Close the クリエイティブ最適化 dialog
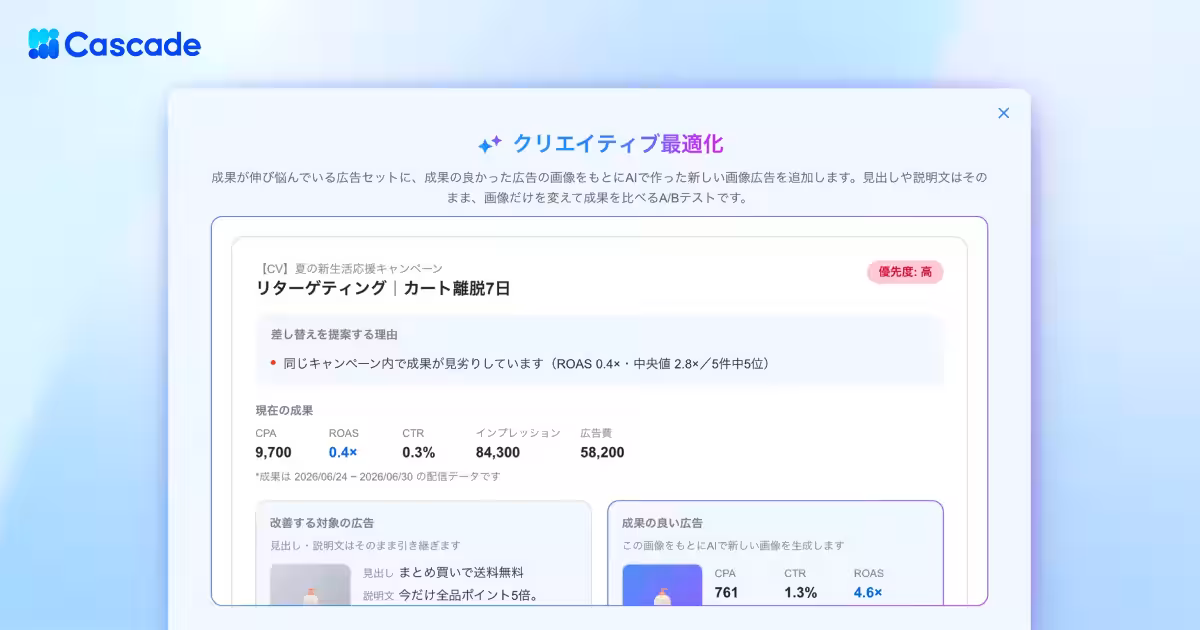Image resolution: width=1200 pixels, height=630 pixels. [1004, 113]
